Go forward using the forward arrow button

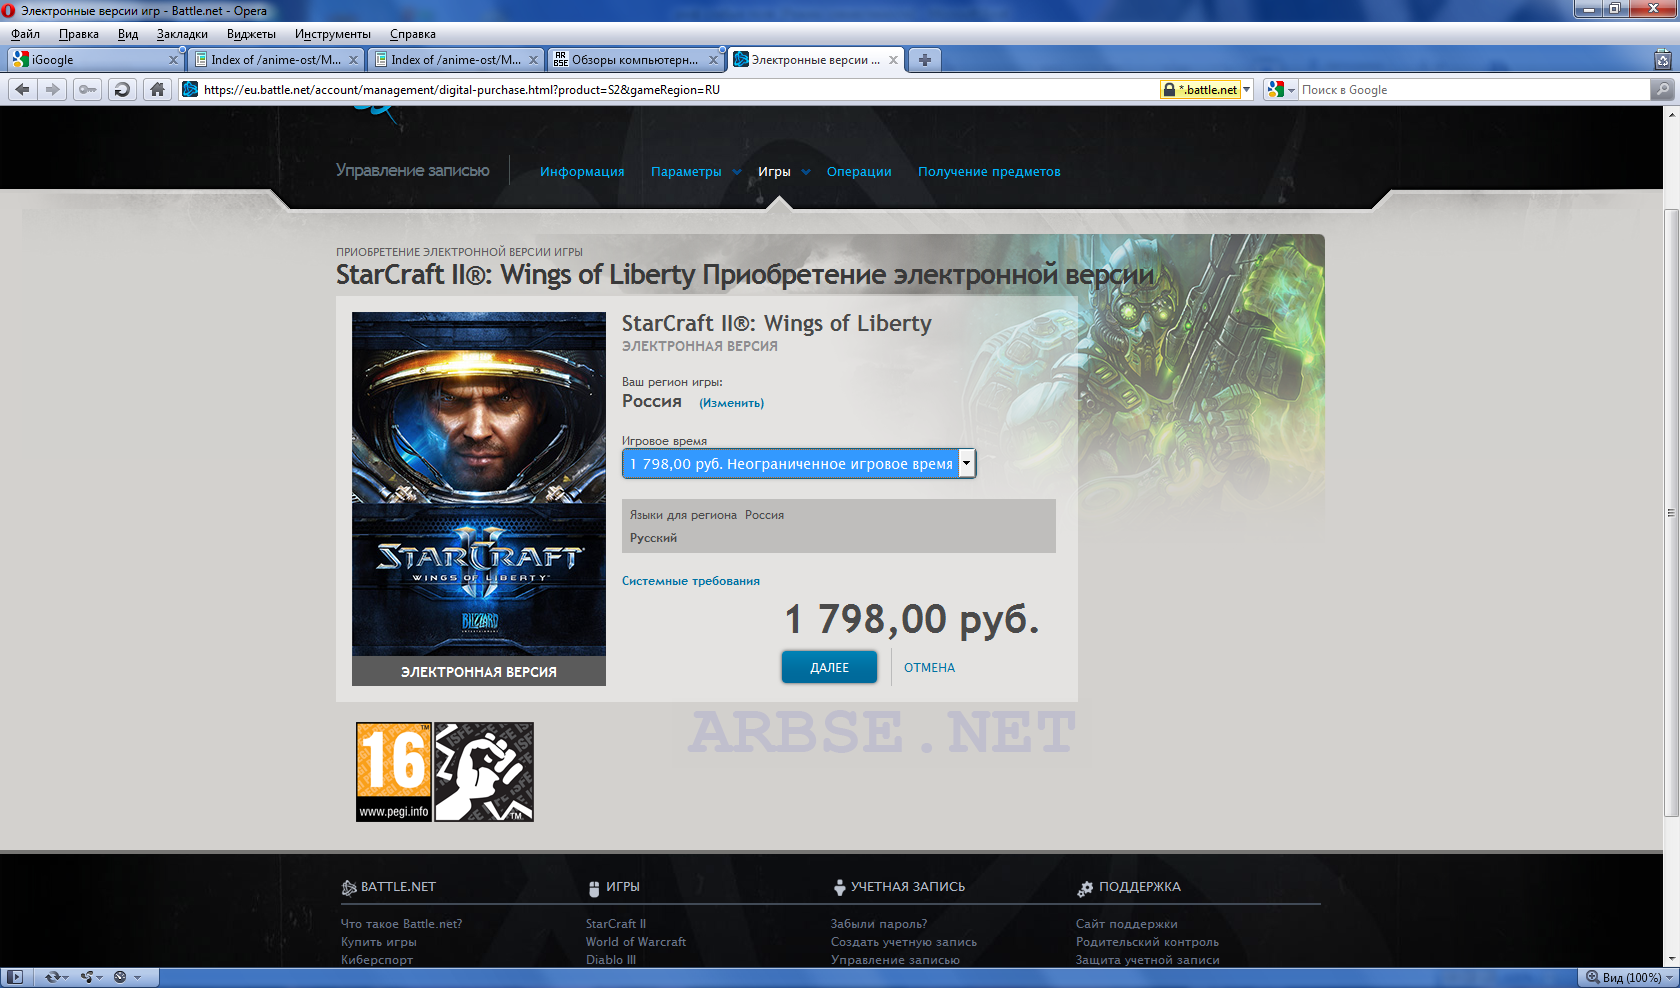(x=52, y=89)
